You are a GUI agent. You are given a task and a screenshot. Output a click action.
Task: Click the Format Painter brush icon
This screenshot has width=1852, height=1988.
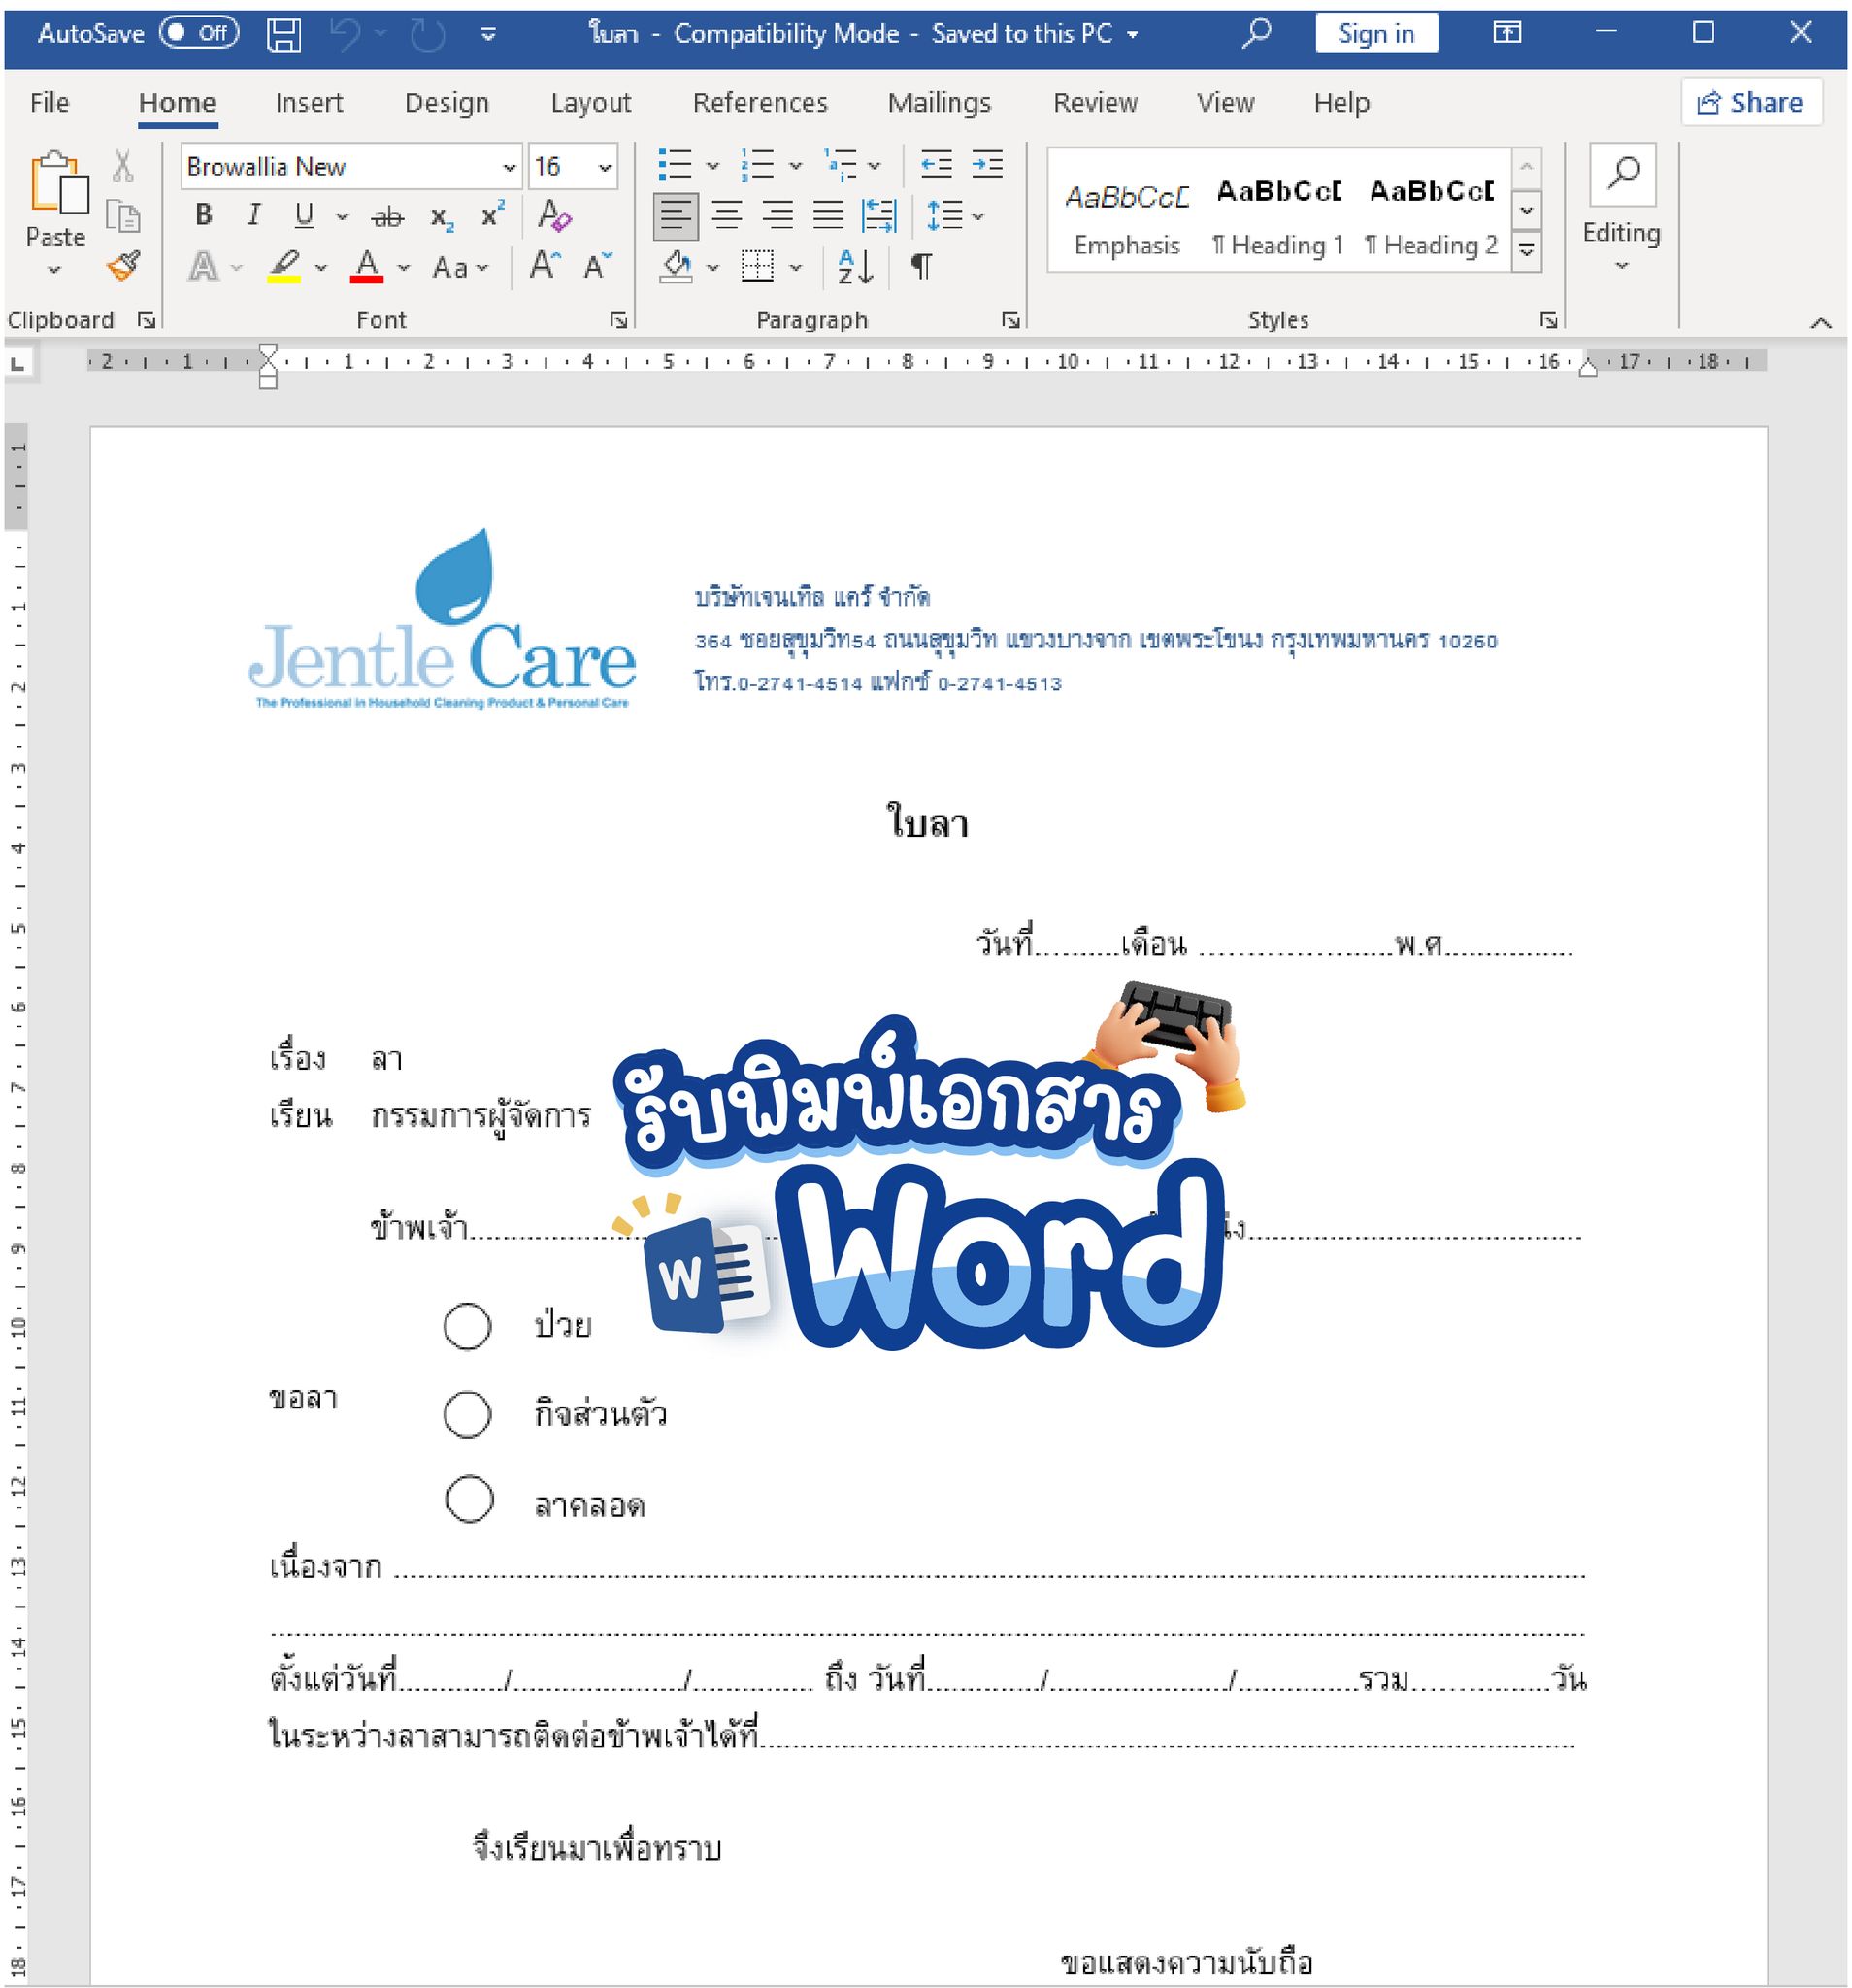(x=123, y=266)
